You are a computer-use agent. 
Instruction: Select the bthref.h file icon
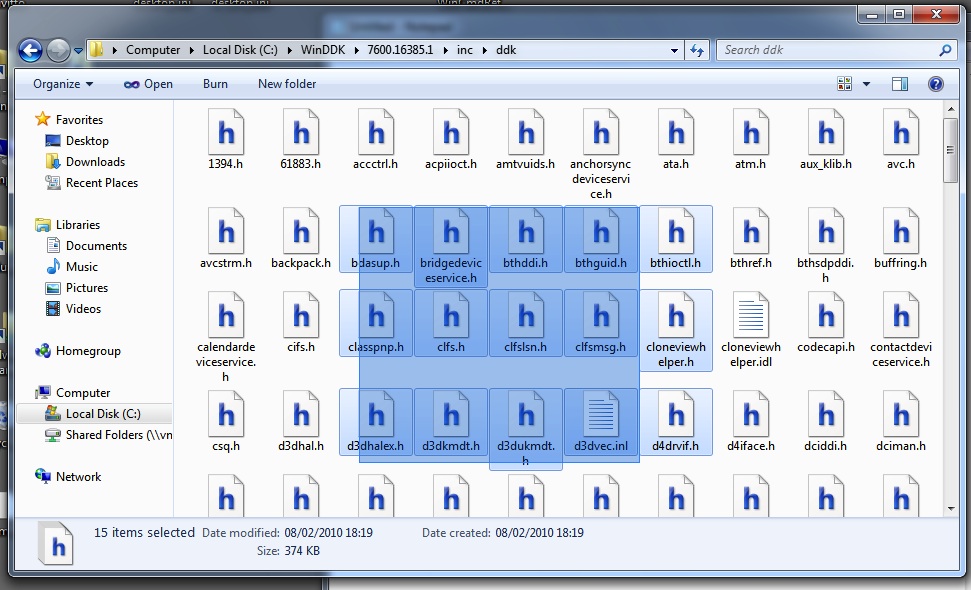tap(751, 232)
